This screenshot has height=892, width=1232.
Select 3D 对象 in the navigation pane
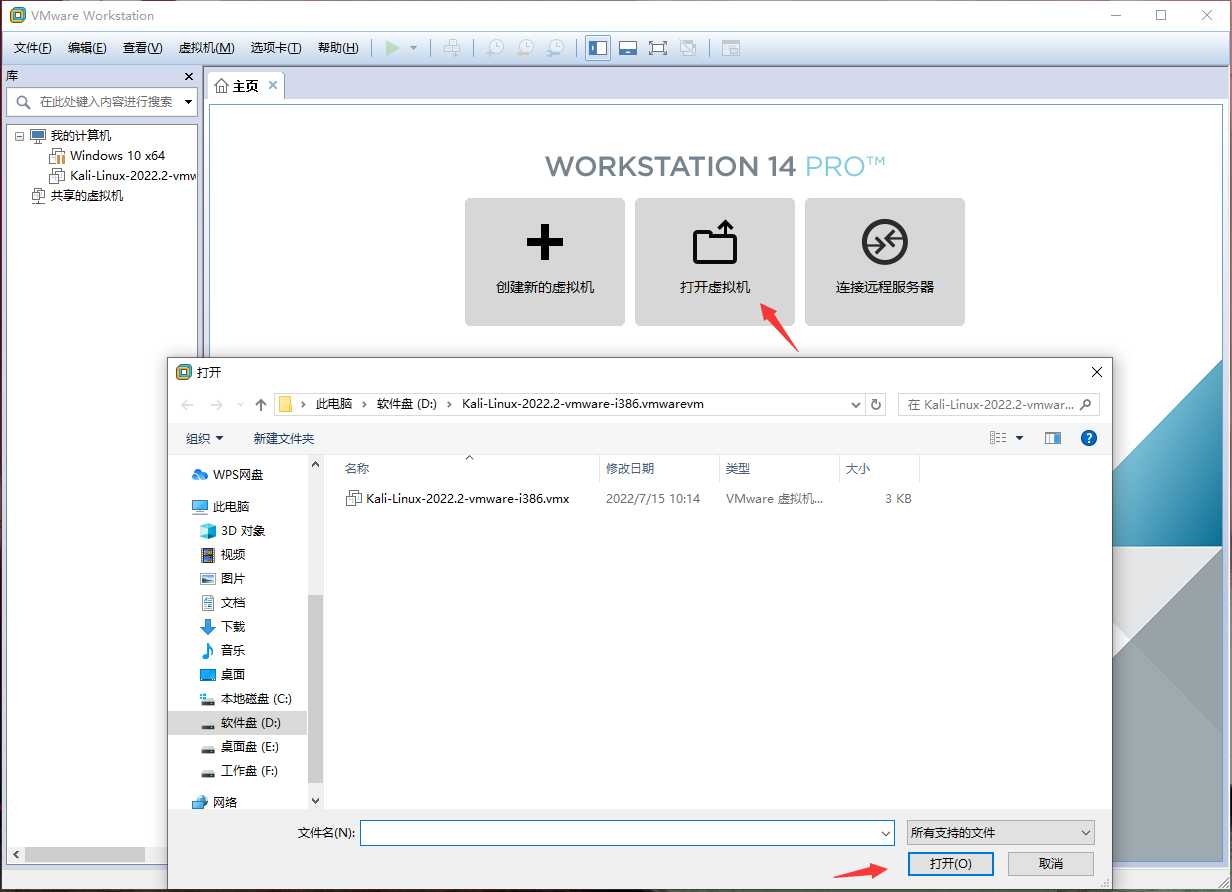[243, 530]
